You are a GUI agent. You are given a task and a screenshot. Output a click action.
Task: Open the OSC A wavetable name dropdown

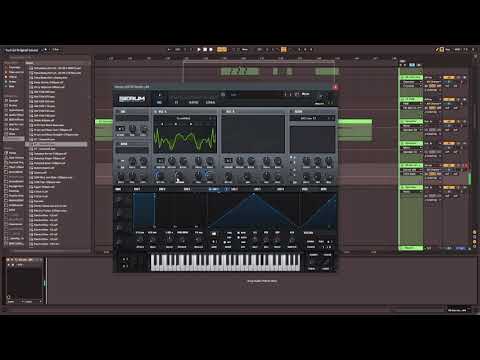183,118
